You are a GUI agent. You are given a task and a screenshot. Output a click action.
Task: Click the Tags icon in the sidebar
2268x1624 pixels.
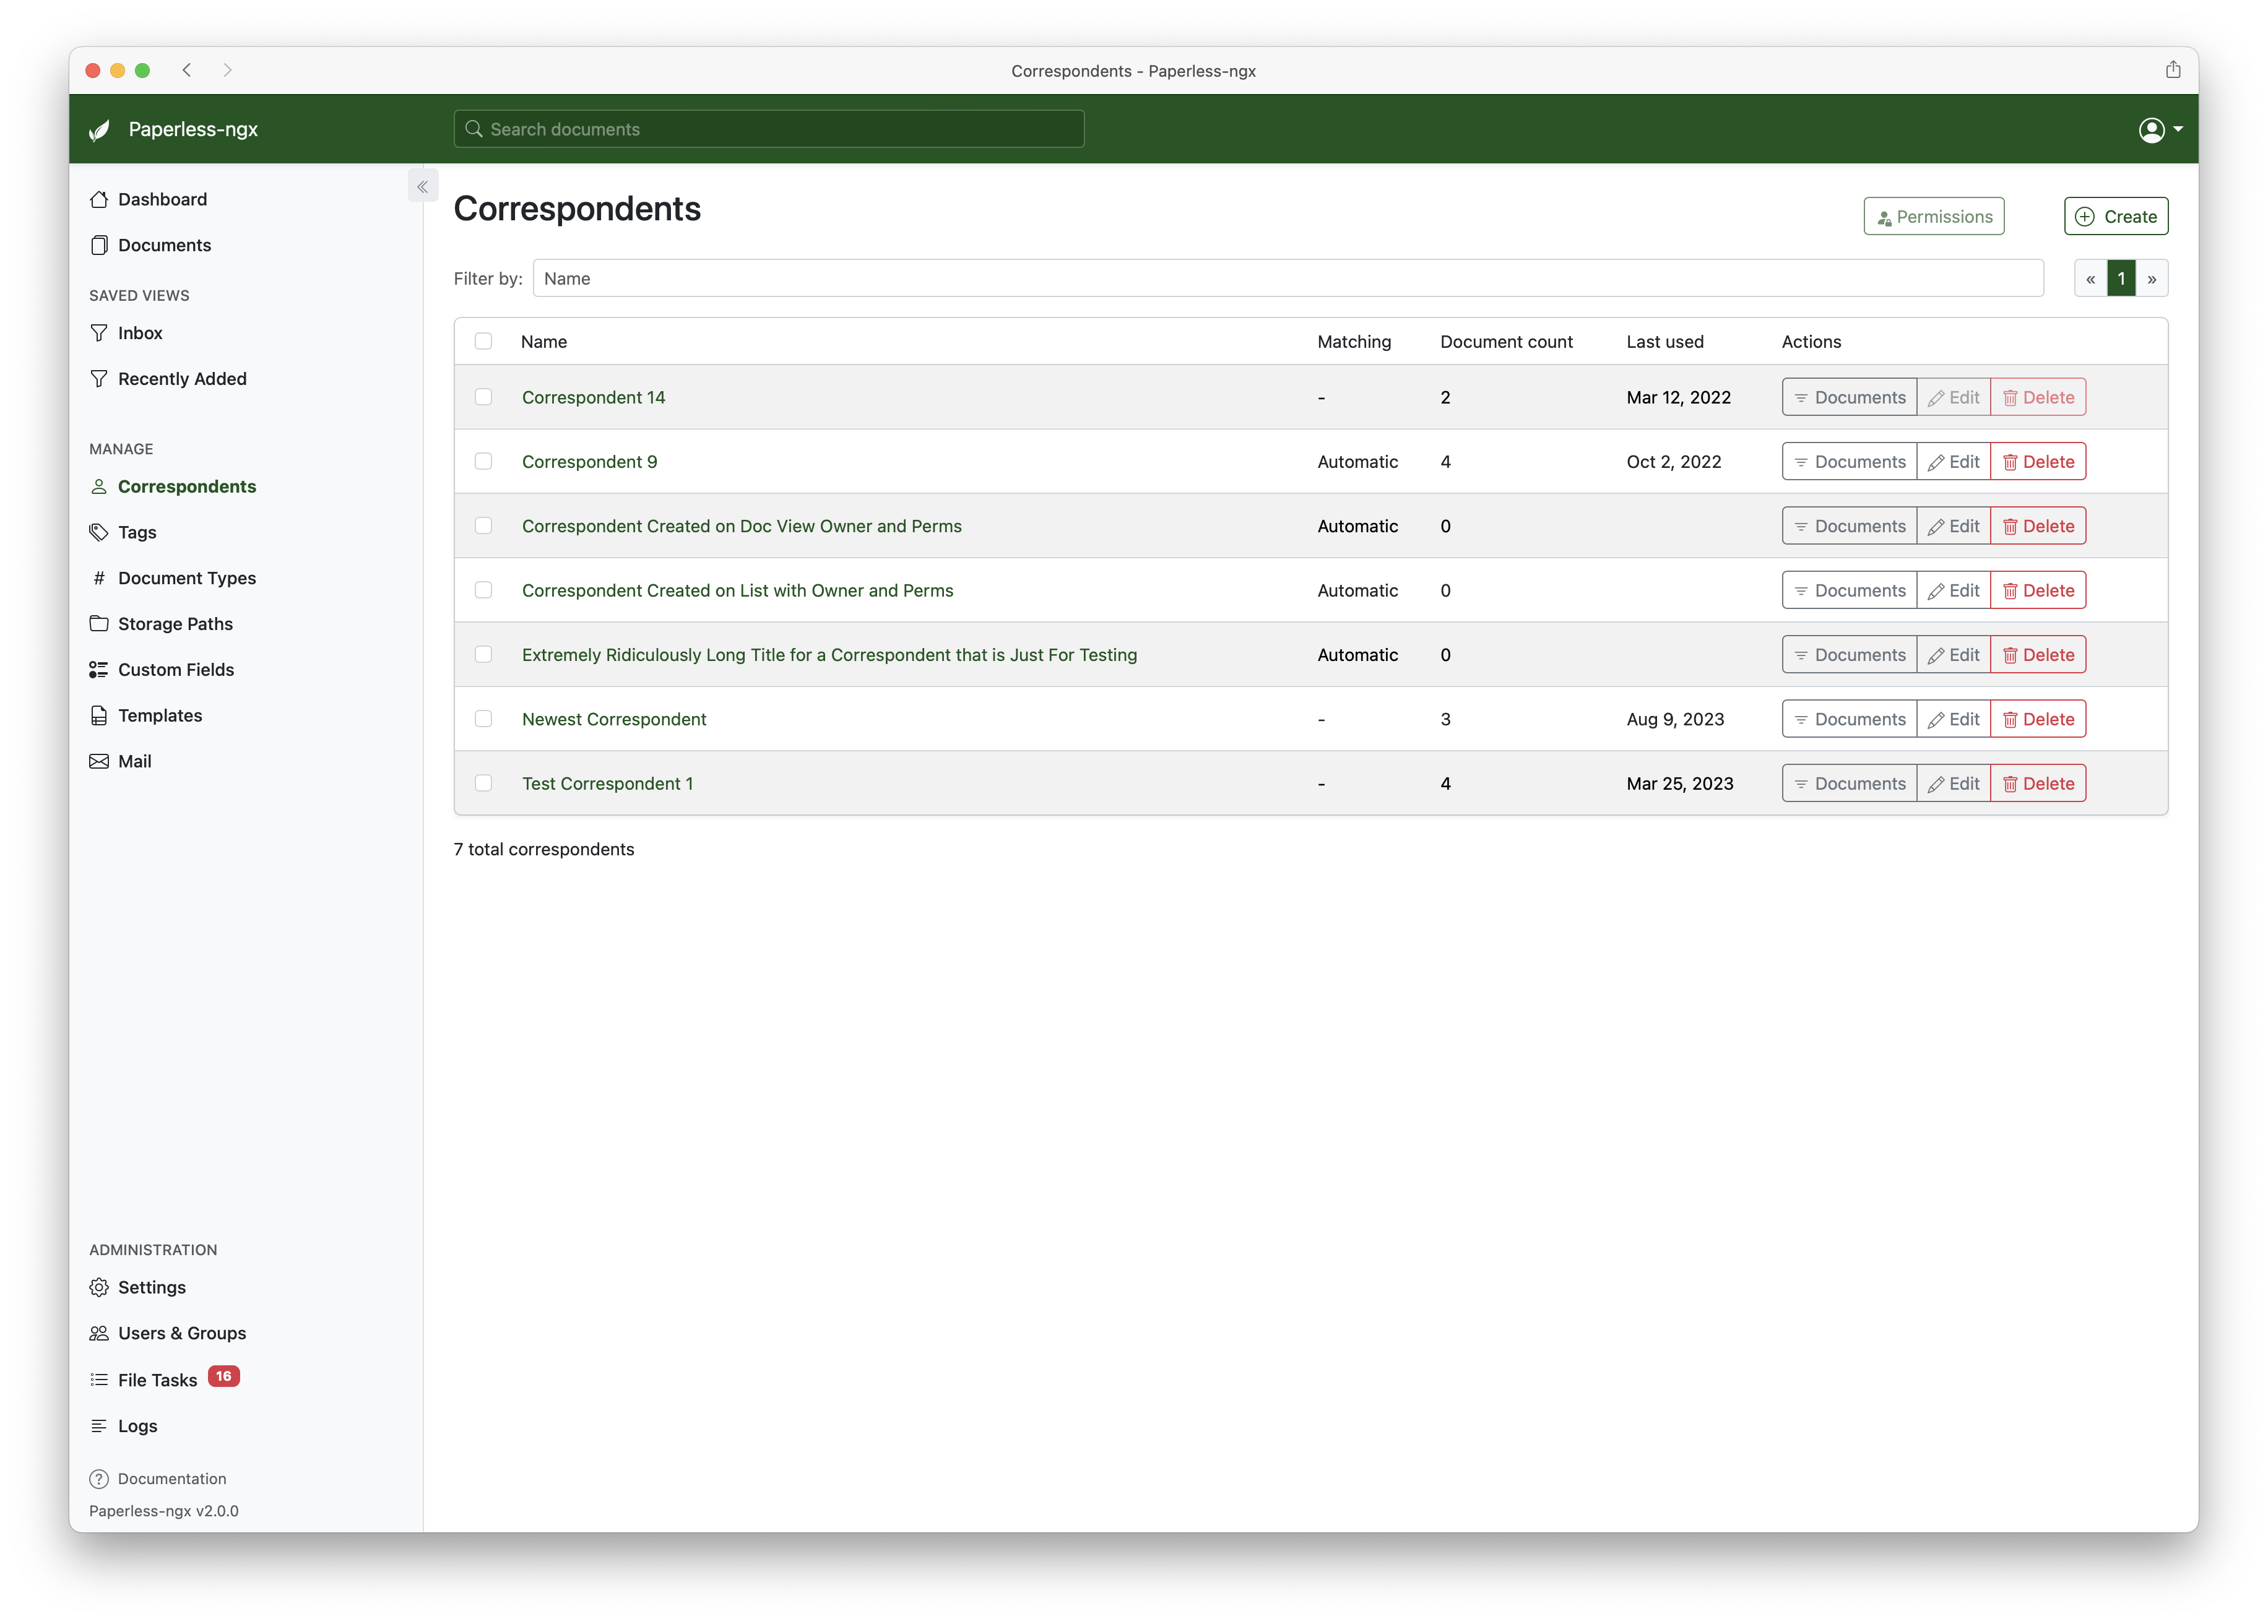click(99, 532)
